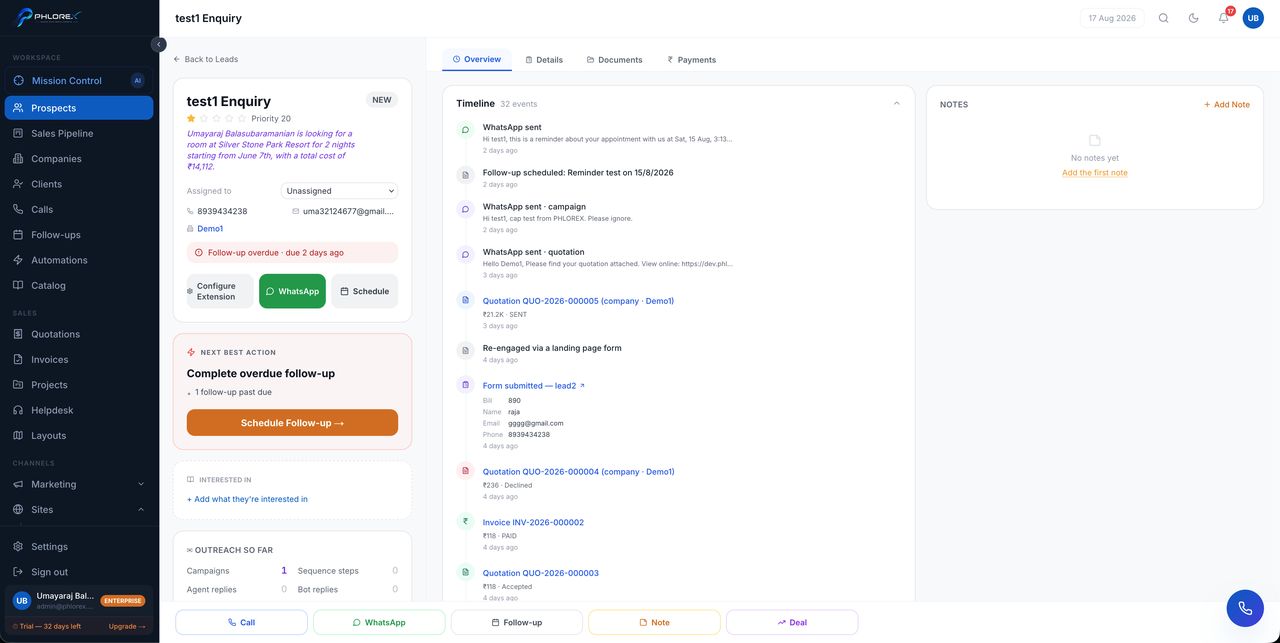The width and height of the screenshot is (1280, 643).
Task: Click the first WhatsApp sent timeline icon
Action: click(465, 130)
